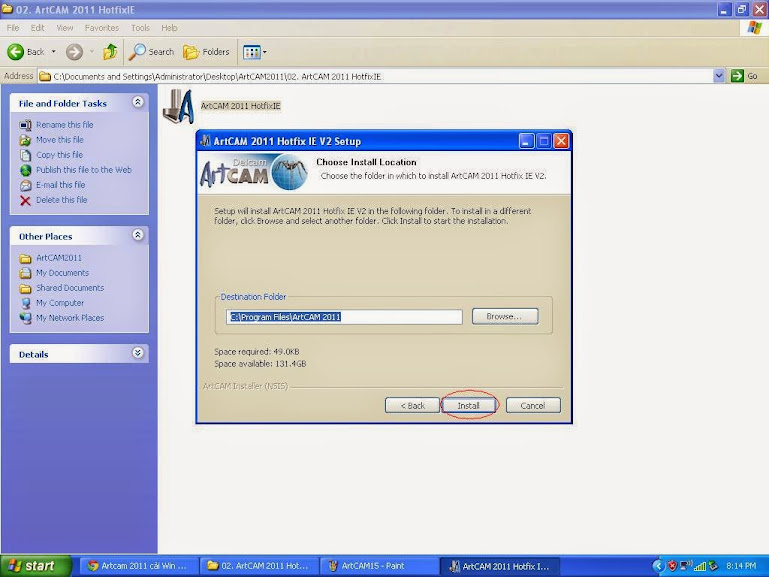Click the Search toolbar button
Viewport: 769px width, 577px height.
[x=152, y=51]
